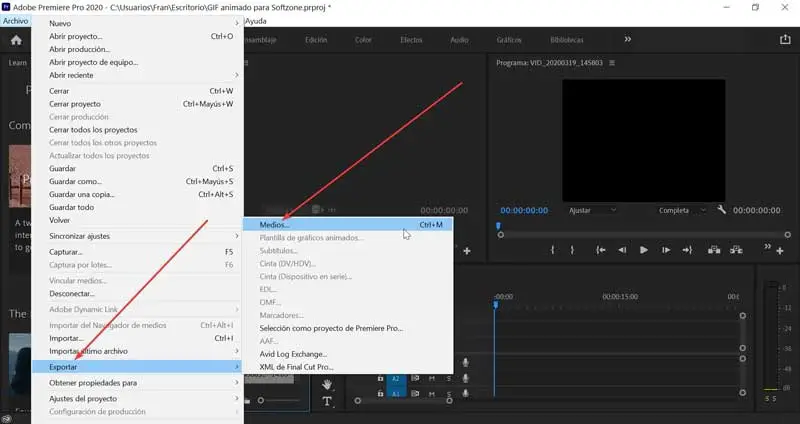Switch to the Gráficos workspace tab

click(x=509, y=40)
